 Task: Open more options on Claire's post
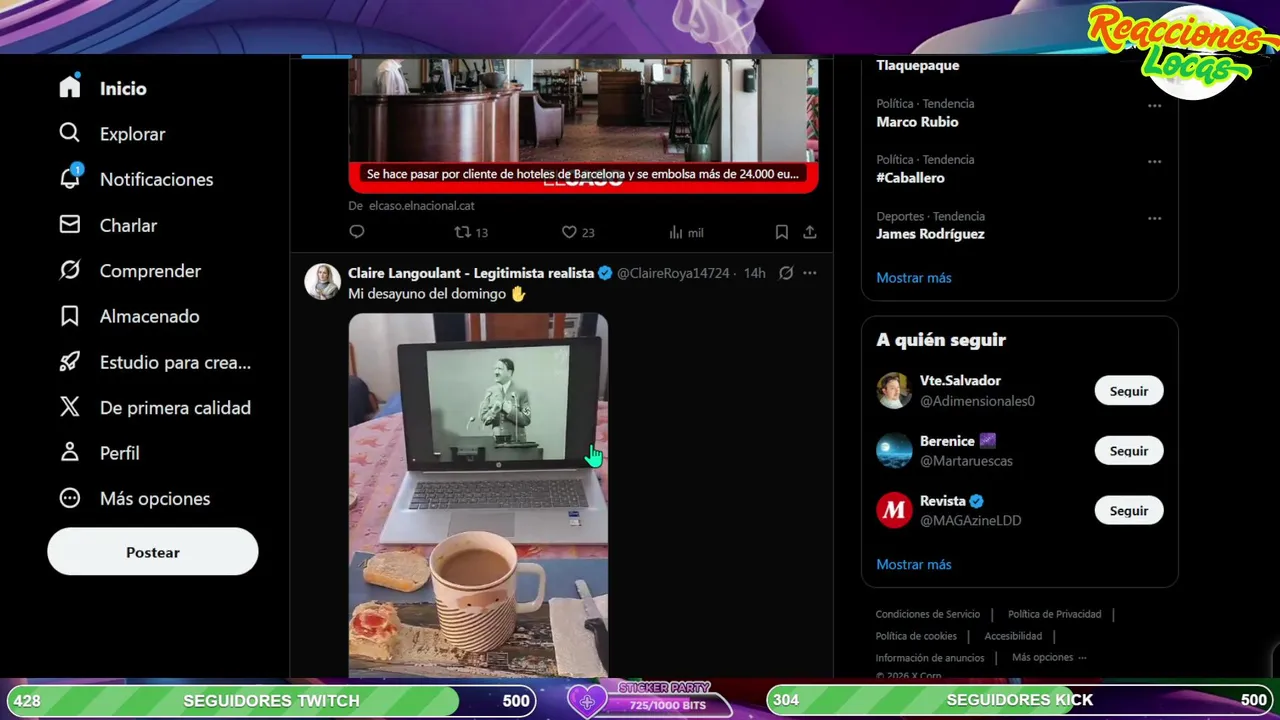tap(810, 273)
